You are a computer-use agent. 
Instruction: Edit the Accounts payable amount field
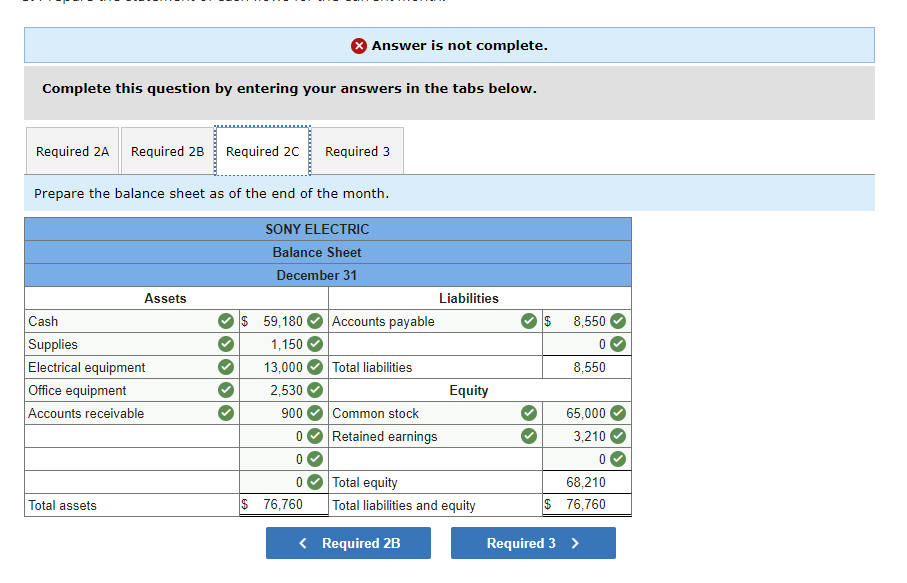pyautogui.click(x=587, y=321)
